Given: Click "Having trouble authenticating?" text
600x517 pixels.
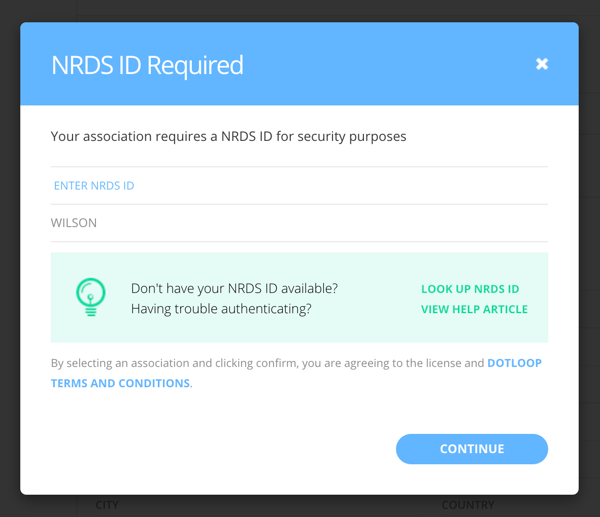Looking at the screenshot, I should tap(221, 309).
